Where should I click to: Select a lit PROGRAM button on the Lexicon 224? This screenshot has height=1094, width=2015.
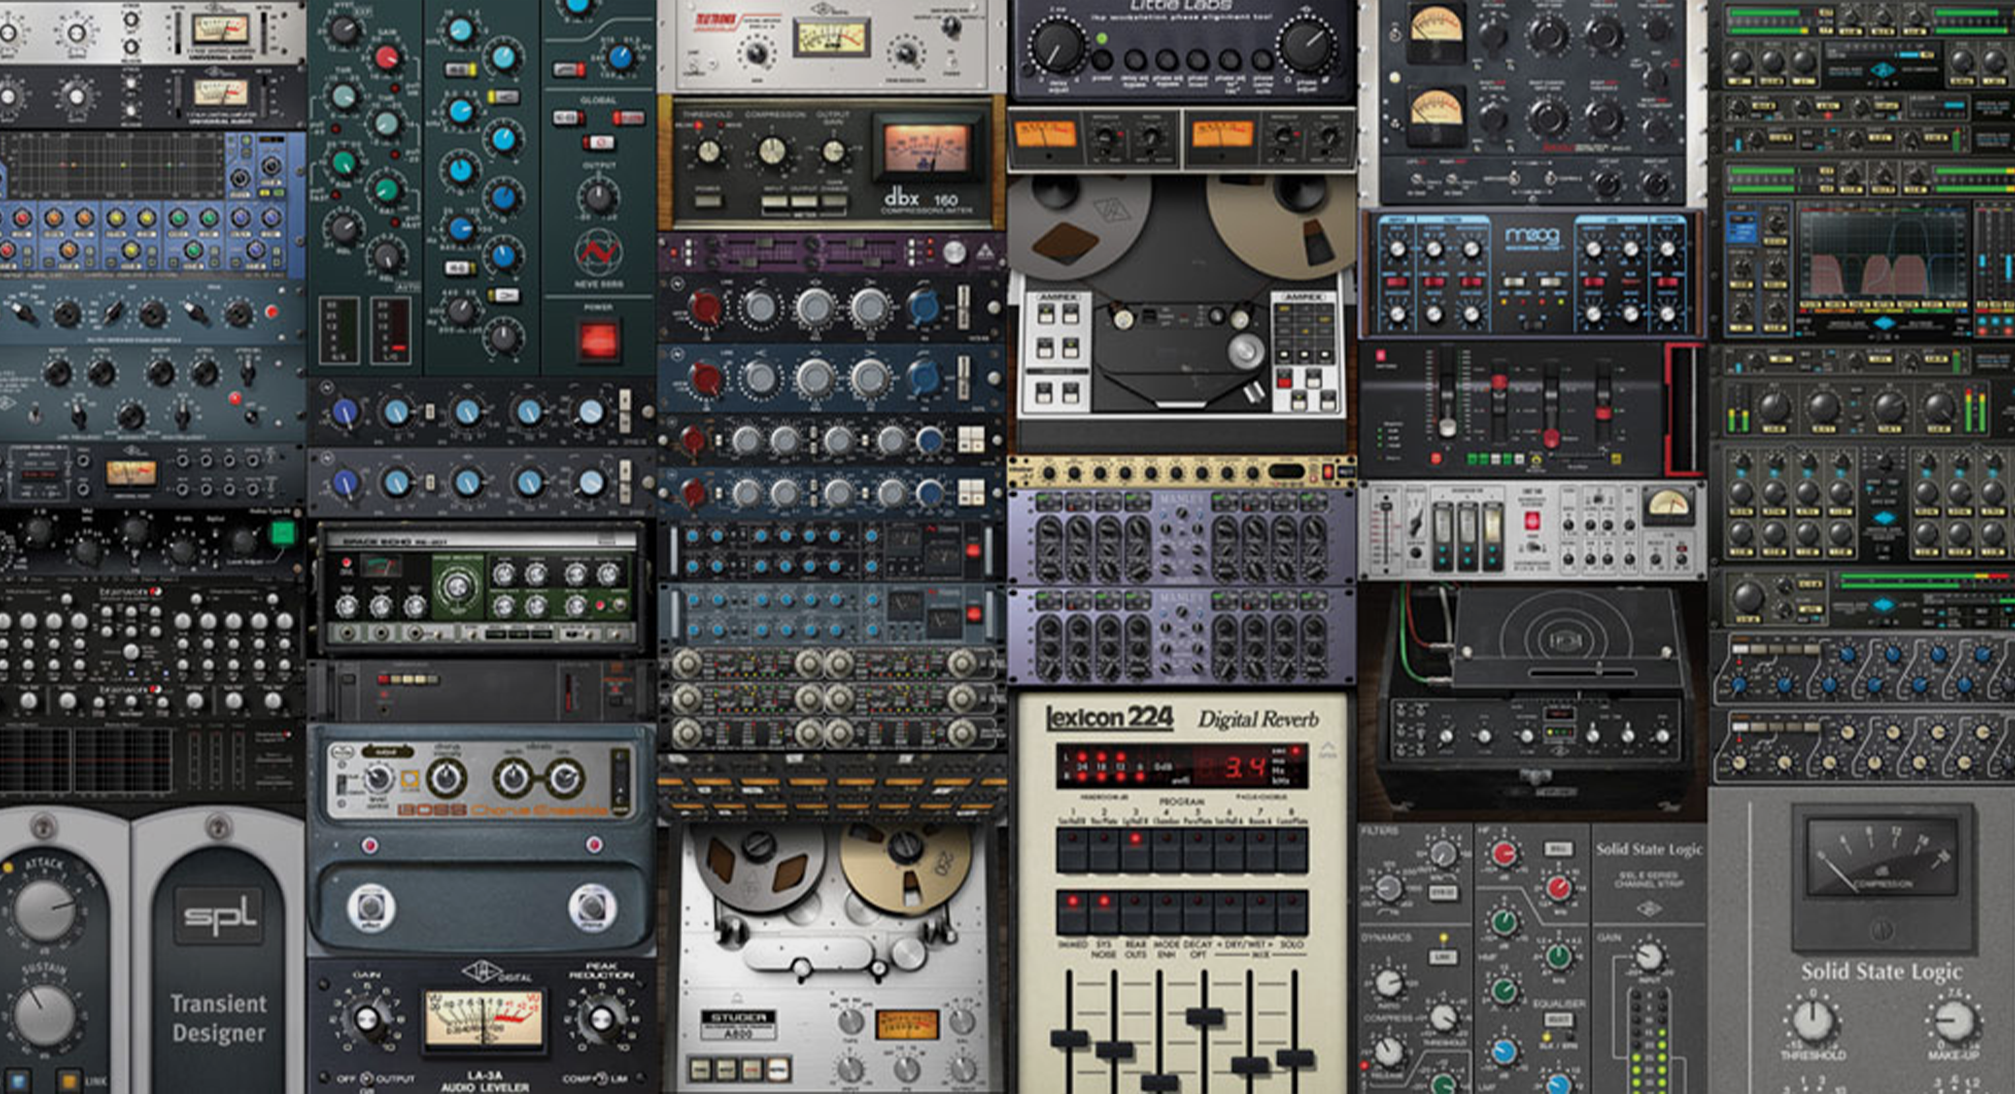pos(1135,838)
